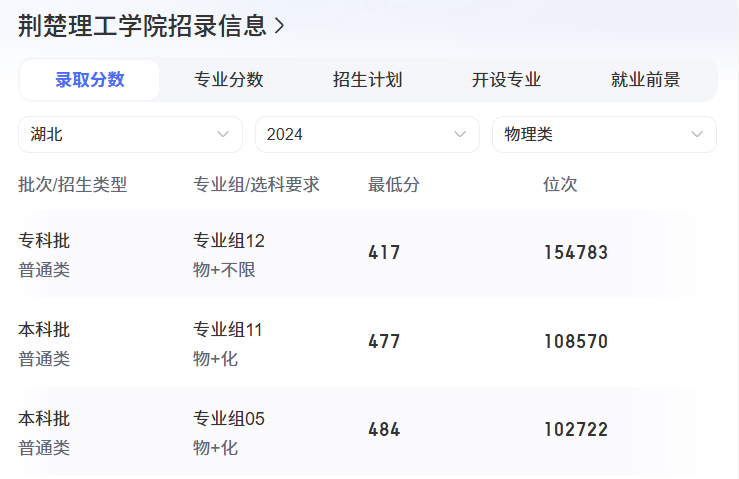Click 专业组11 group name
Viewport: 739px width, 479px height.
click(x=228, y=330)
